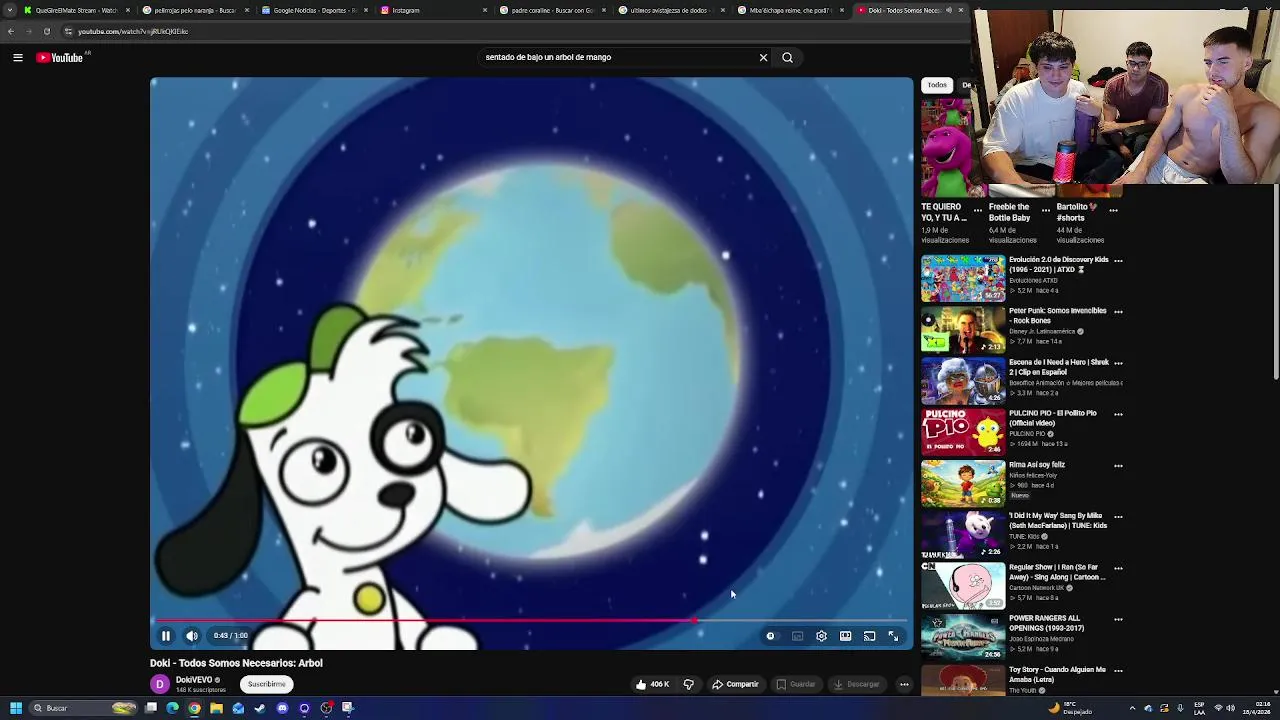Open options for PULCINO PIO video
This screenshot has width=1280, height=720.
click(x=1118, y=414)
